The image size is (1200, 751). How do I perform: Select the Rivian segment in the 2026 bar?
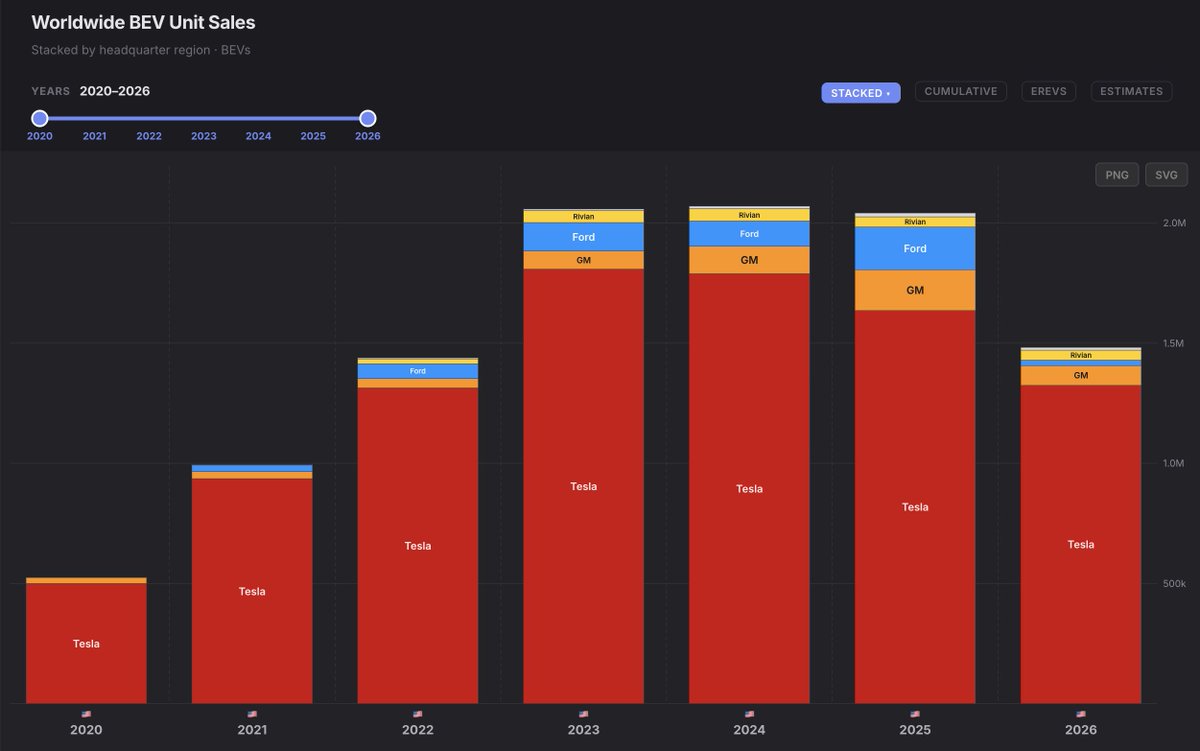coord(1081,355)
